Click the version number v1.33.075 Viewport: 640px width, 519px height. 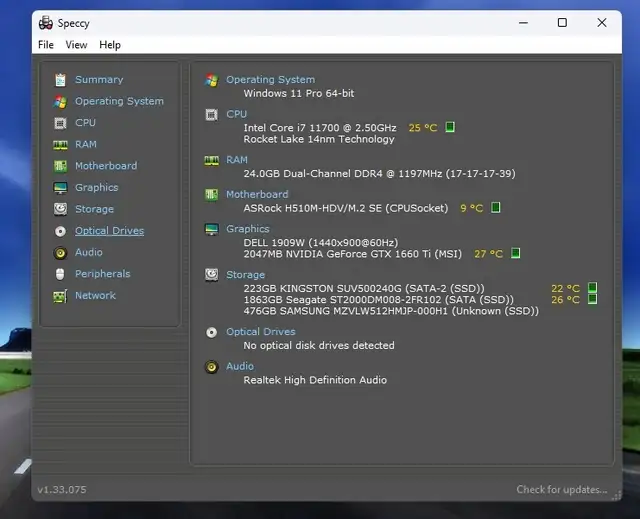62,490
